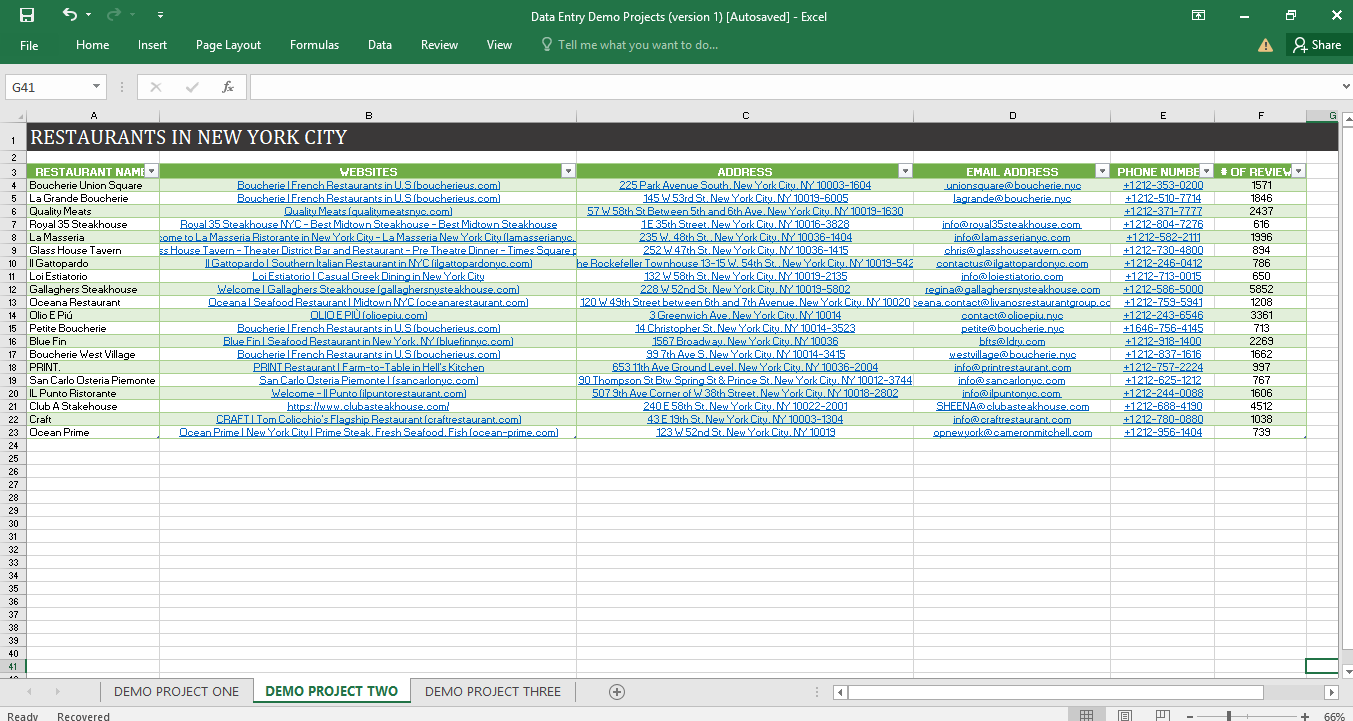
Task: Click the Redo arrow icon
Action: (114, 15)
